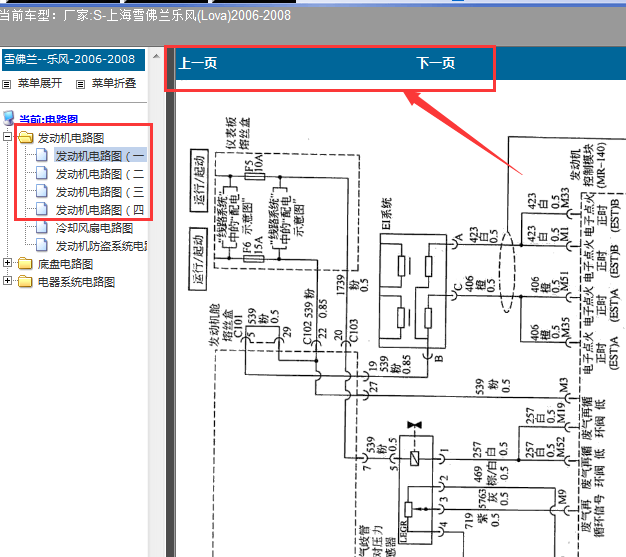Click connector label C101 in diagram
This screenshot has height=557, width=626.
pyautogui.click(x=238, y=327)
